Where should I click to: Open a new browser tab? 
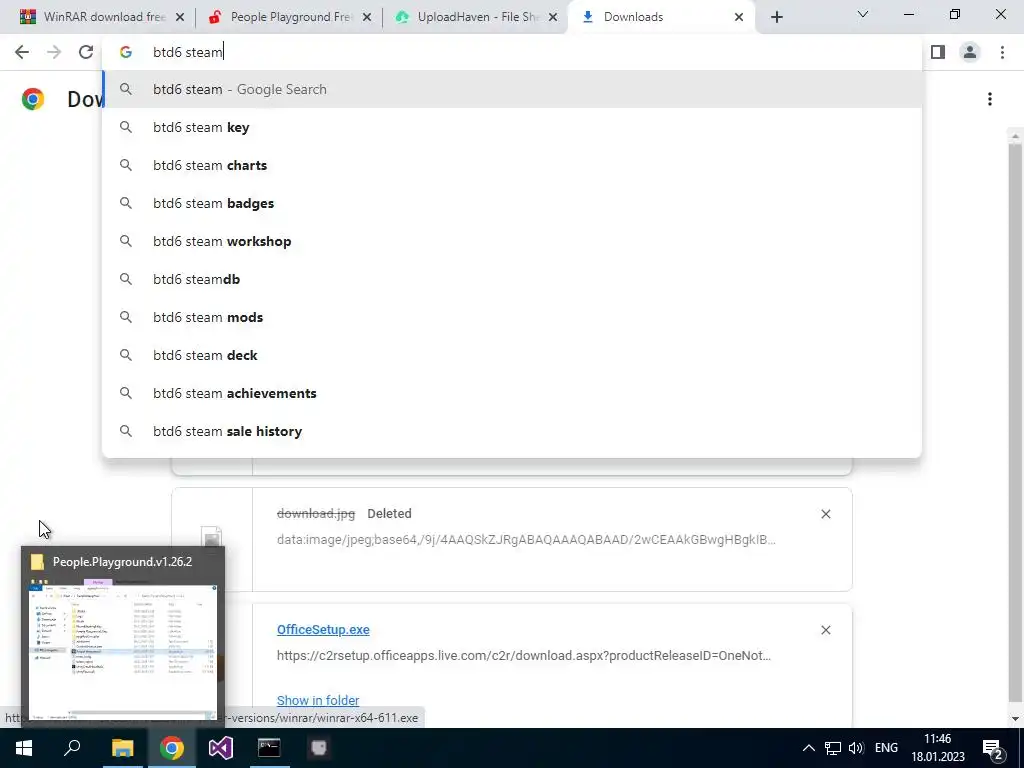point(776,17)
